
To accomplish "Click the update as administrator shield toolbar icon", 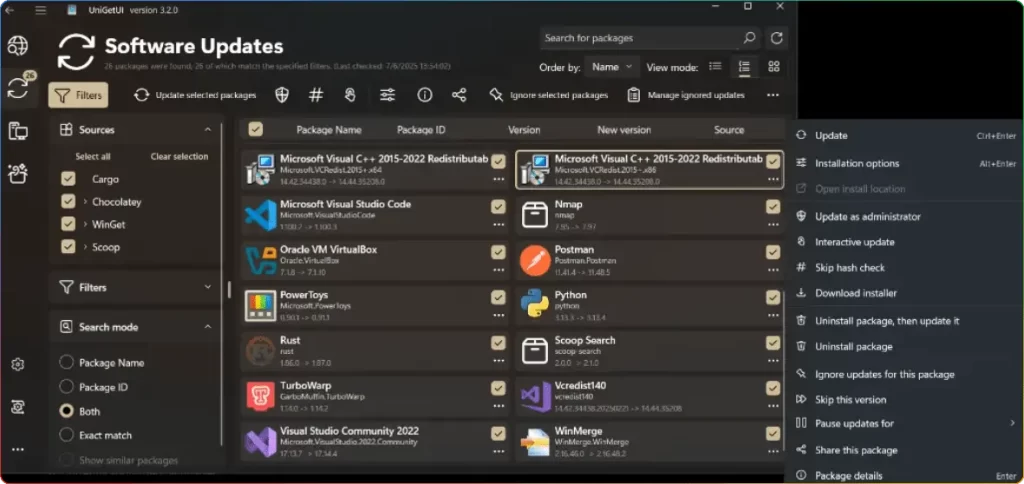I will [281, 95].
